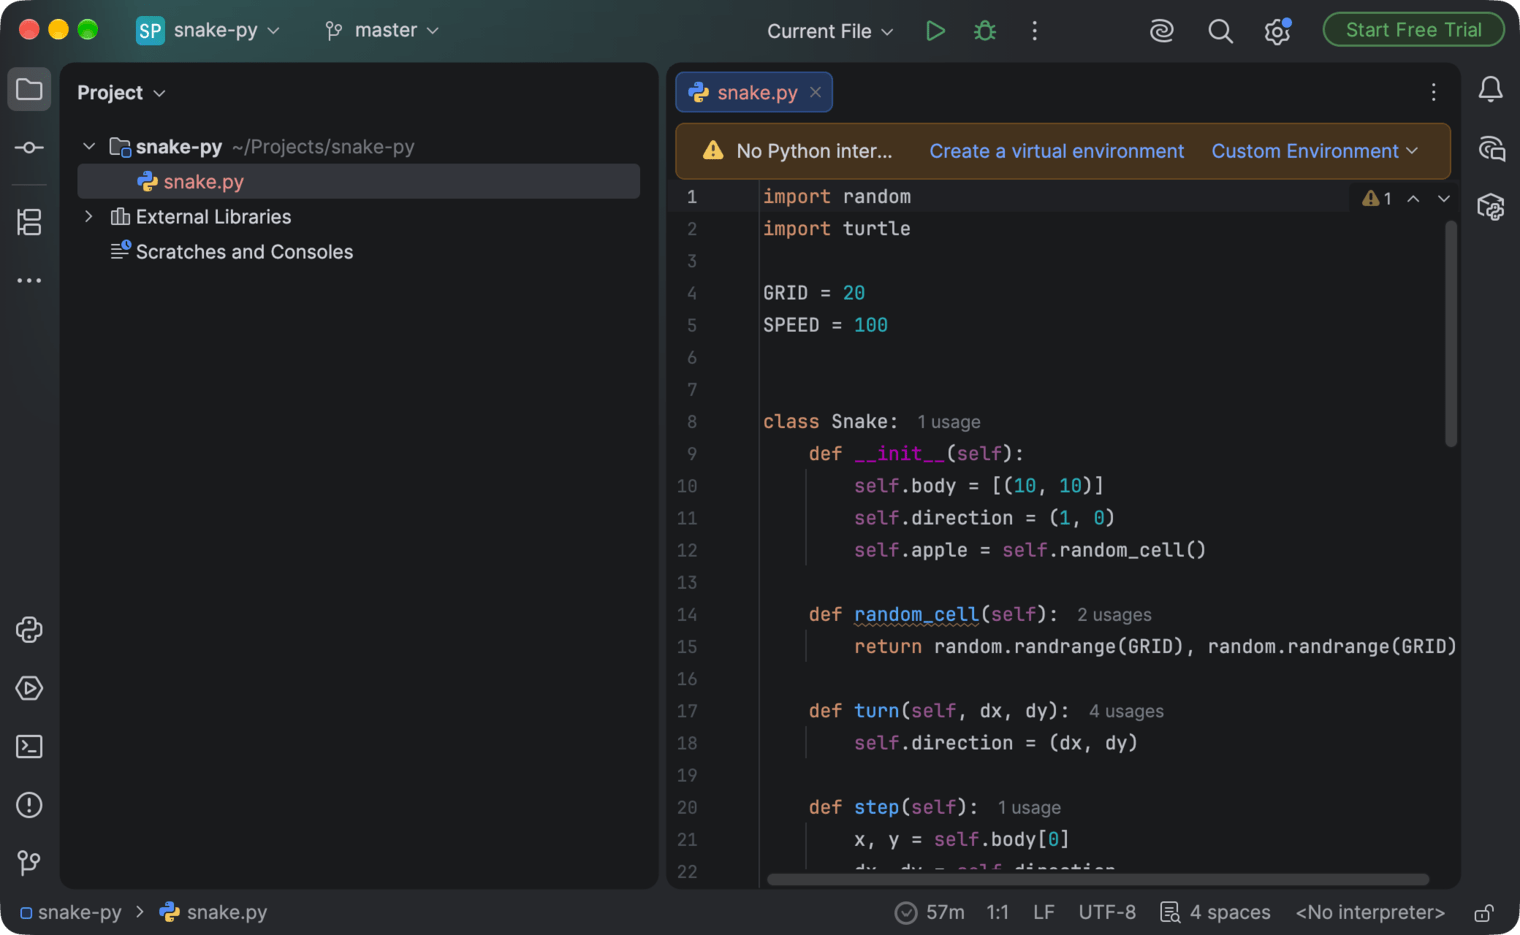This screenshot has height=935, width=1520.
Task: Open the Git tool window icon
Action: 29,863
